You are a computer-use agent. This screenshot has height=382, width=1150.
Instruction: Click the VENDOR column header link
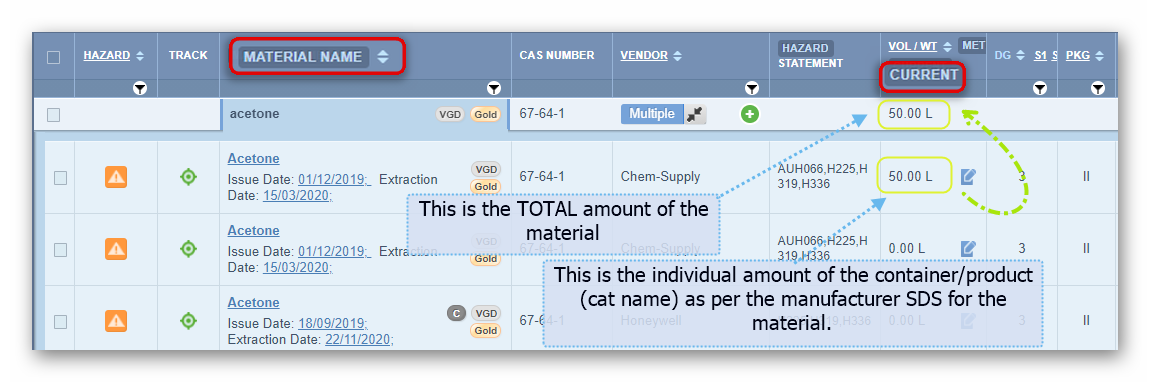[644, 55]
